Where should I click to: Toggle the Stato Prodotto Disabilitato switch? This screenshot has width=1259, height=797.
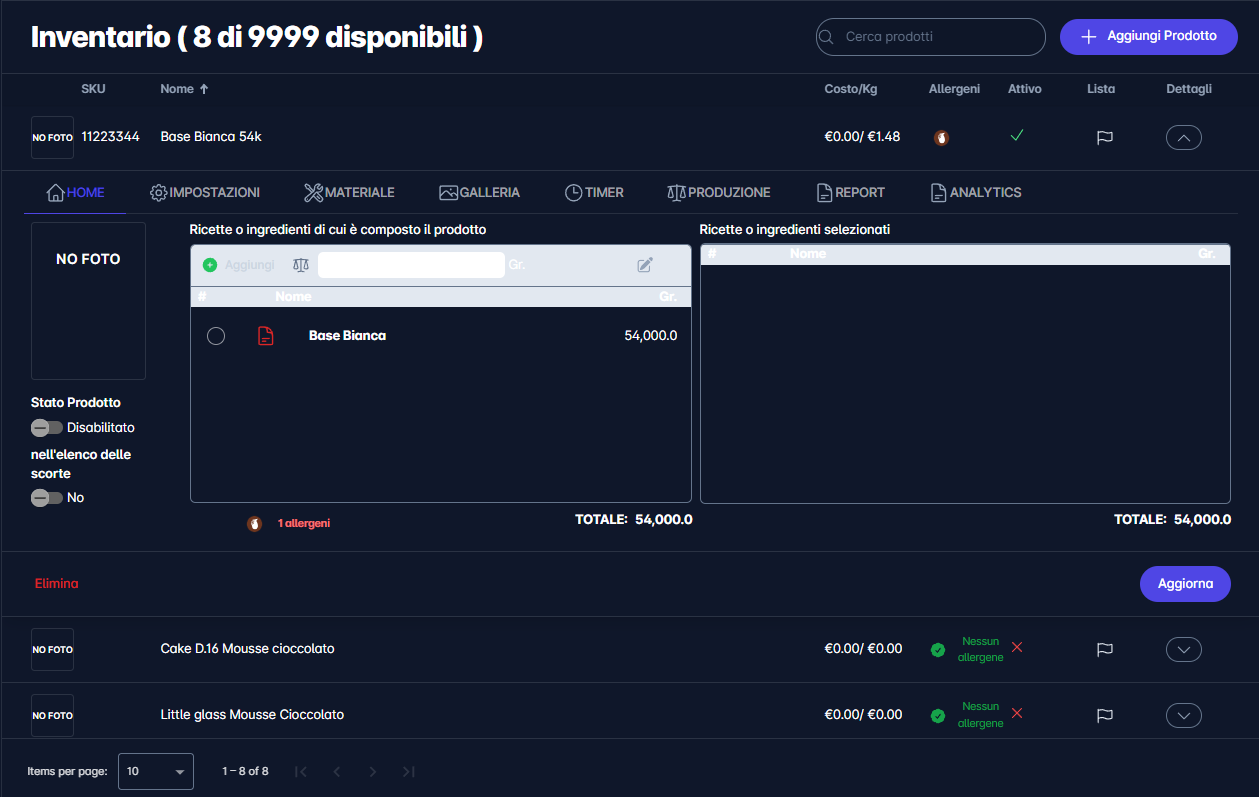pyautogui.click(x=46, y=428)
